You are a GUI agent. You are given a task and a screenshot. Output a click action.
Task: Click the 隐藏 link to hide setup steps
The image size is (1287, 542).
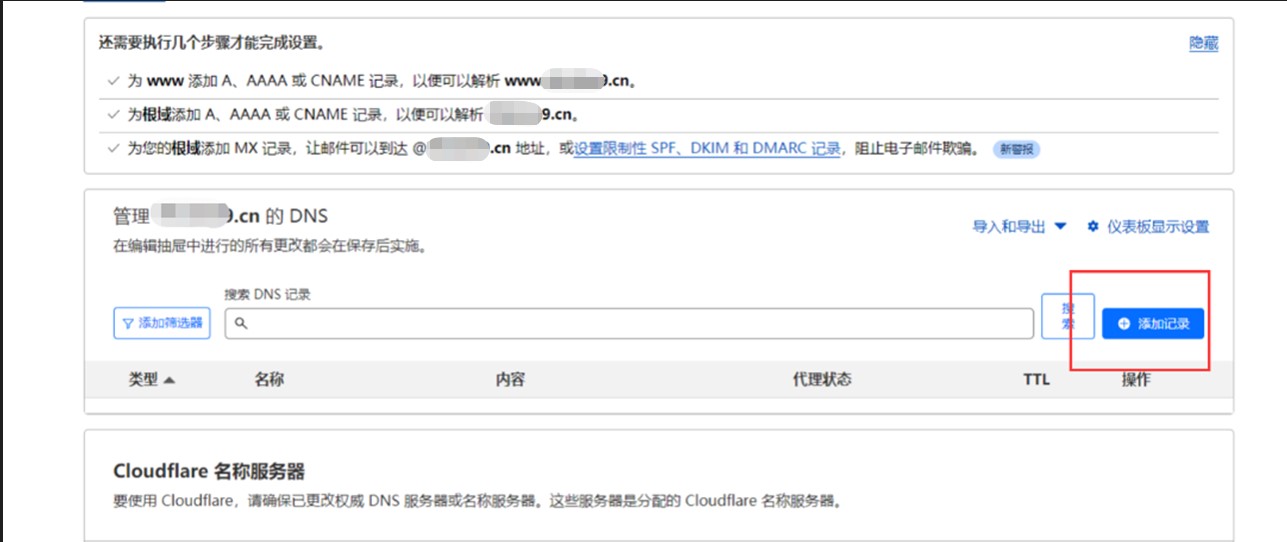[1203, 43]
